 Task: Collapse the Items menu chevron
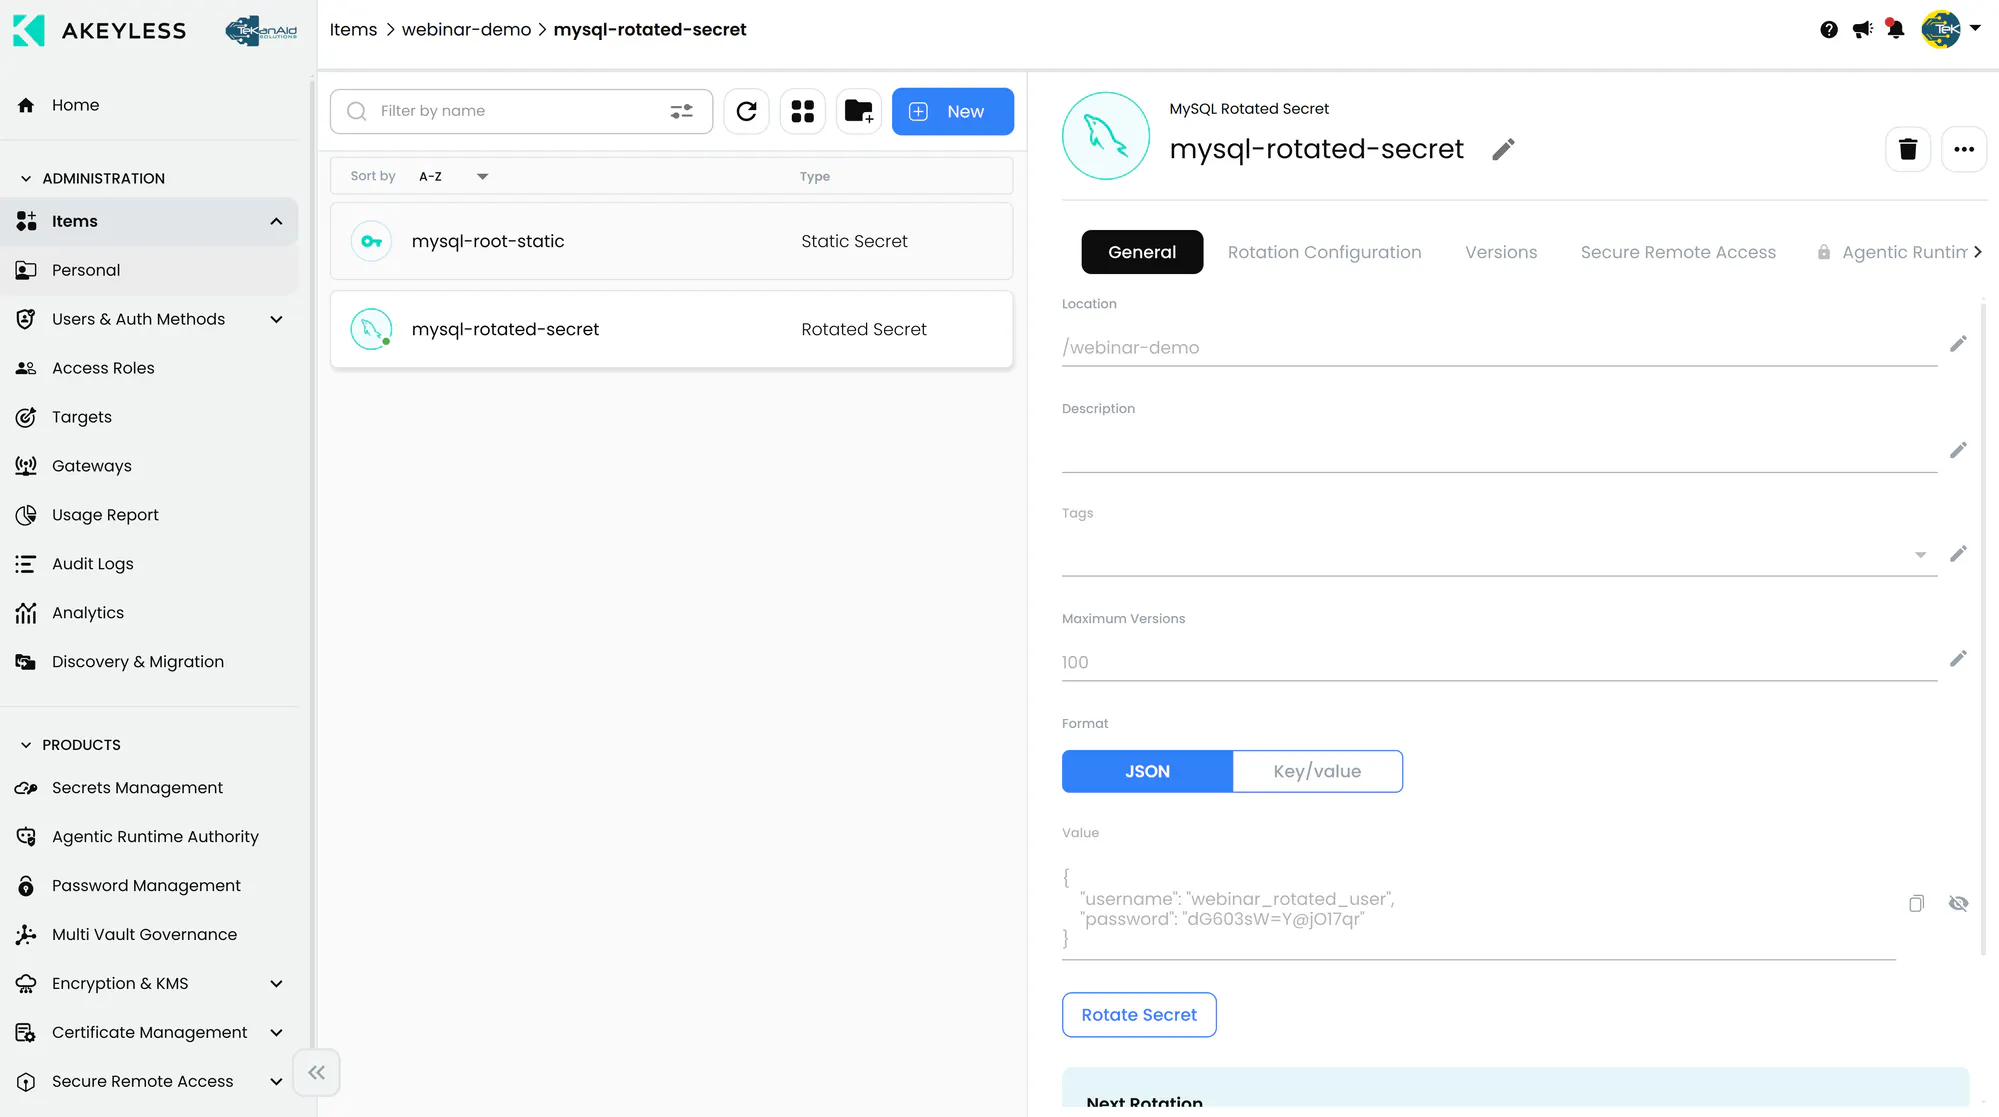276,221
